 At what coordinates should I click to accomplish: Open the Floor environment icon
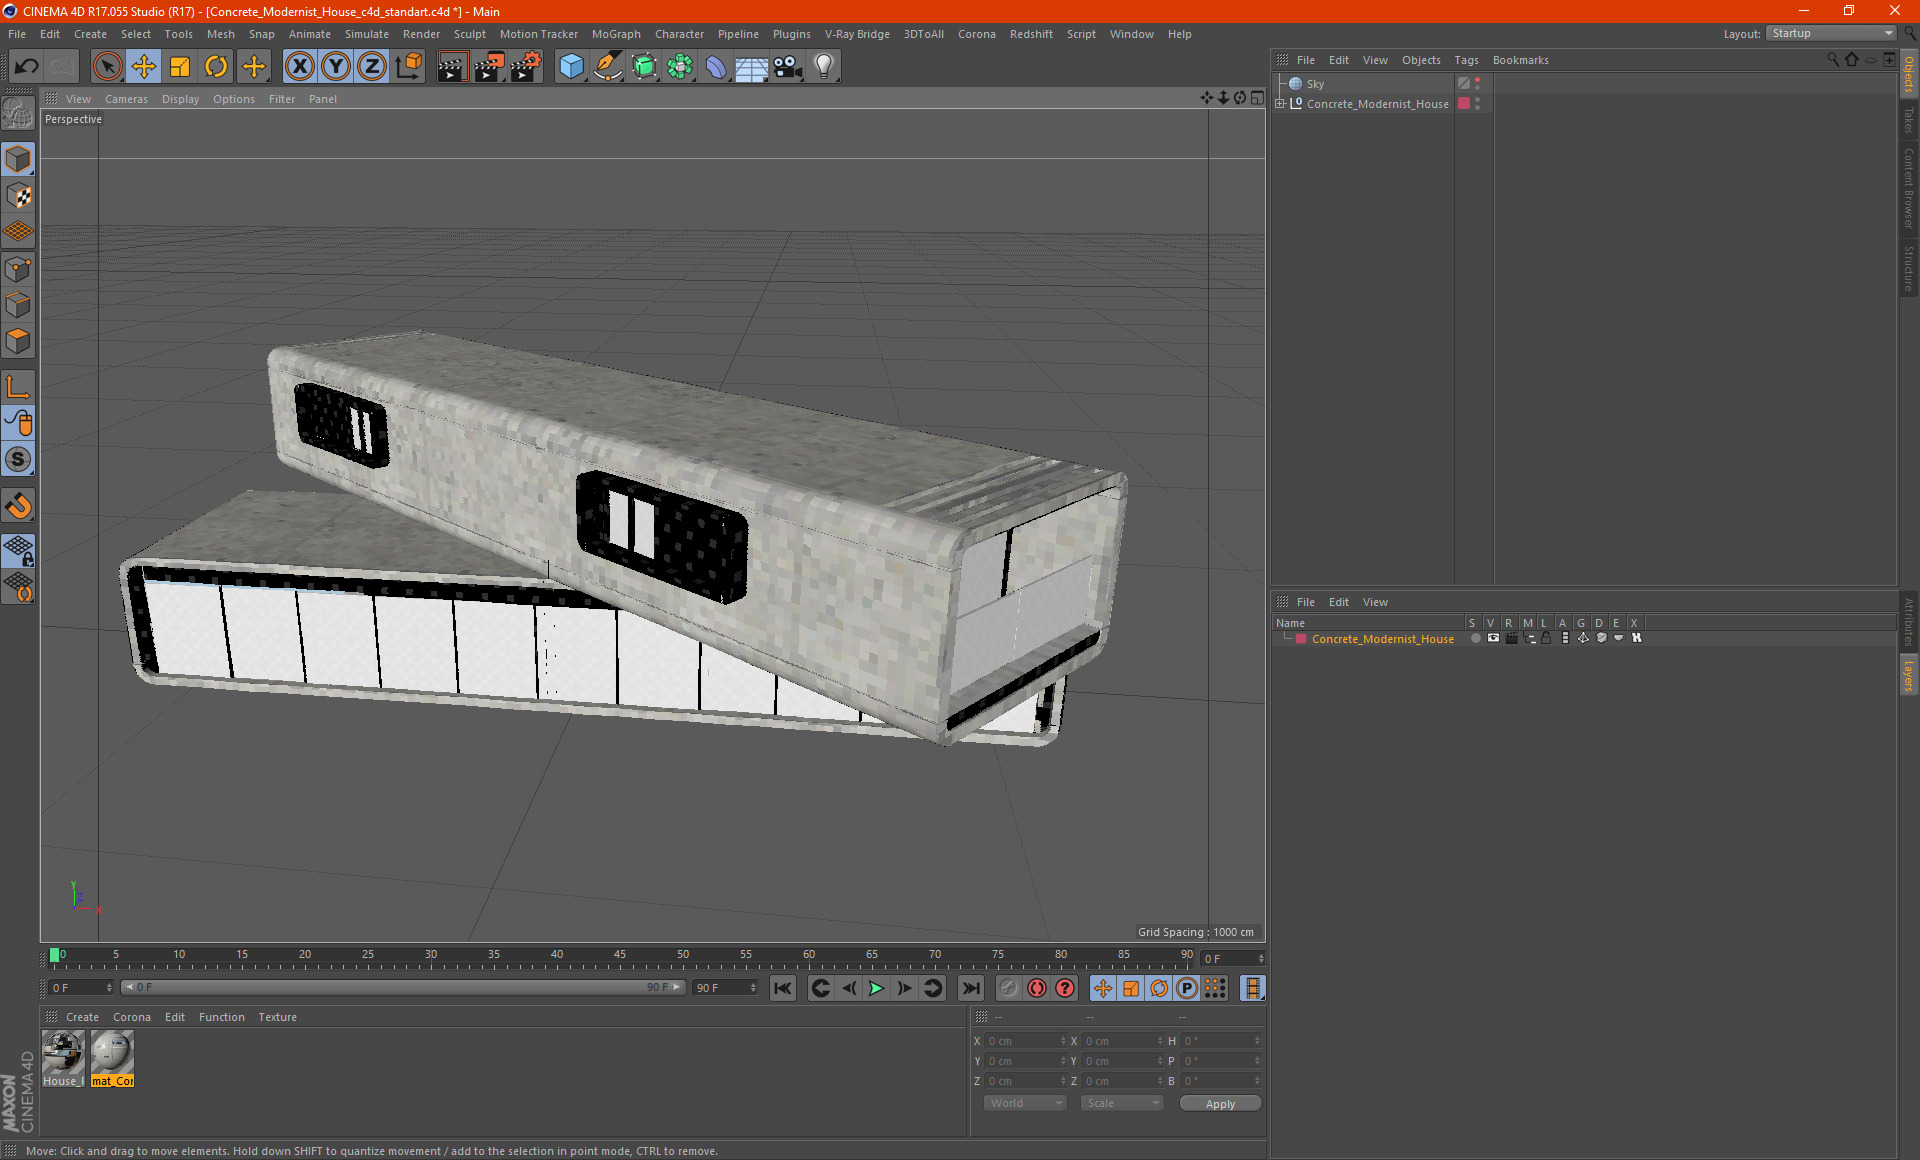(x=752, y=67)
